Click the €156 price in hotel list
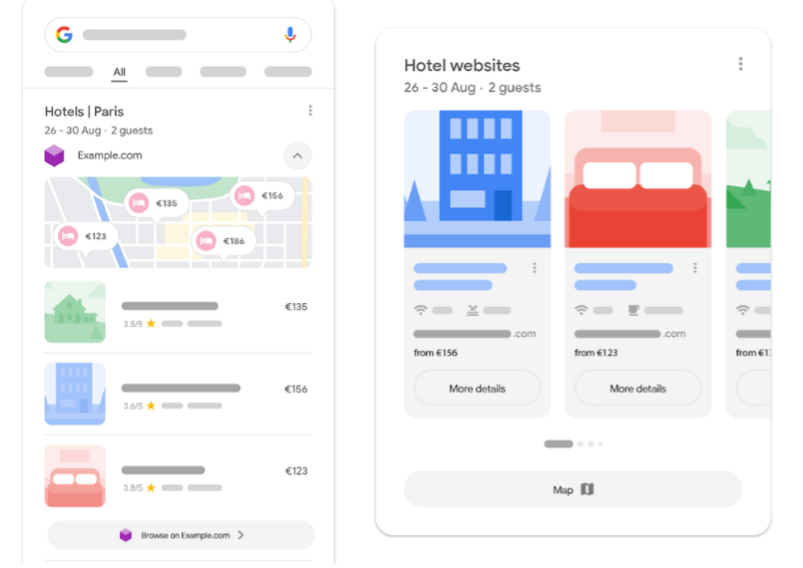The image size is (803, 568). pos(296,389)
